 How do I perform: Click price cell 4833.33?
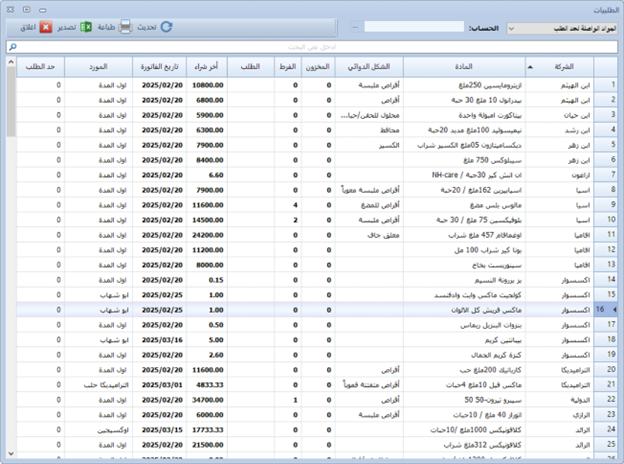pos(207,385)
